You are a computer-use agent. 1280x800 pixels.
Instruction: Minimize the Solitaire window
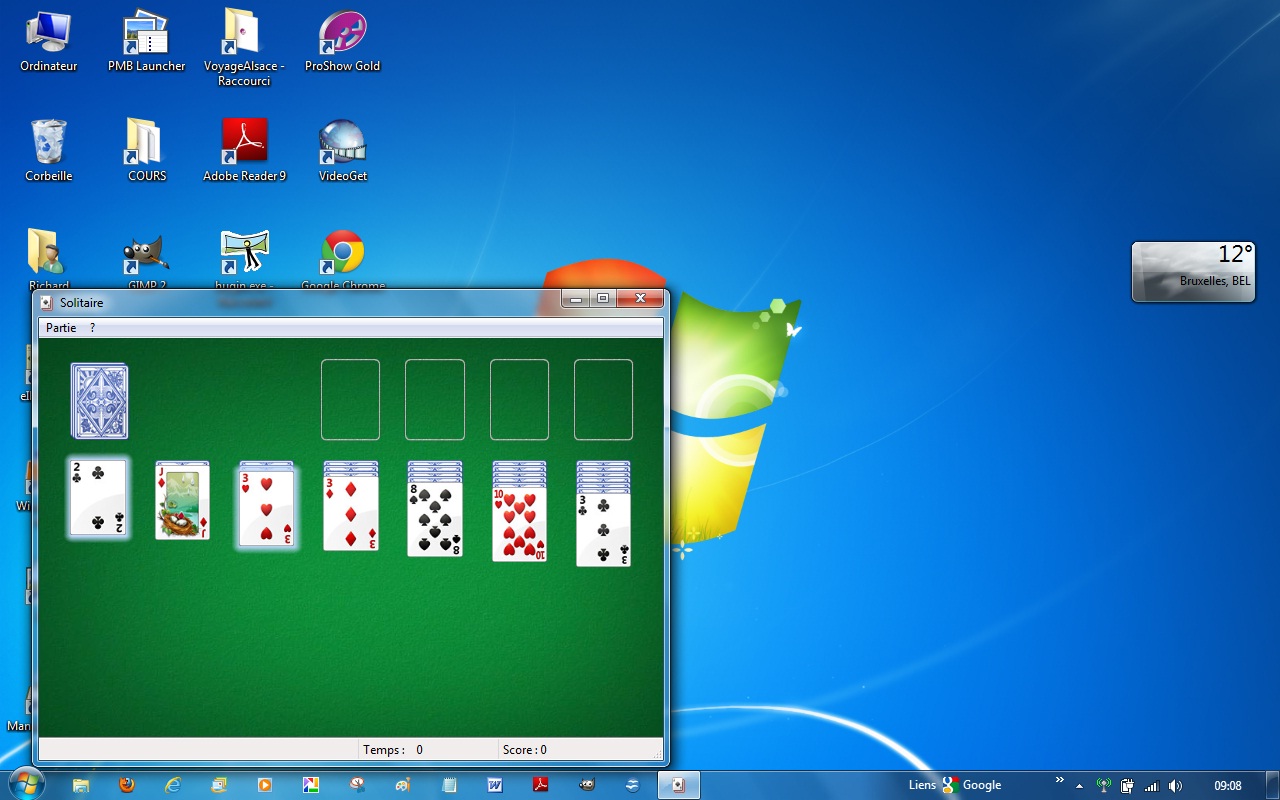coord(576,298)
